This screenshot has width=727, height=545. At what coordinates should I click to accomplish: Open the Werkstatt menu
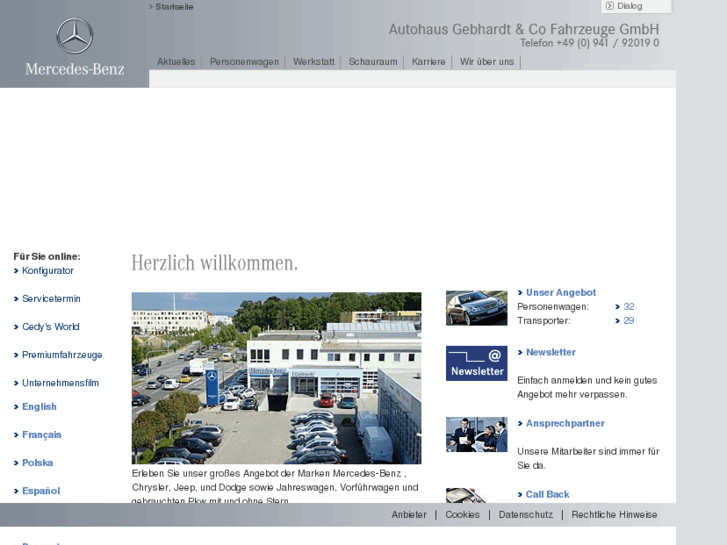pyautogui.click(x=314, y=62)
